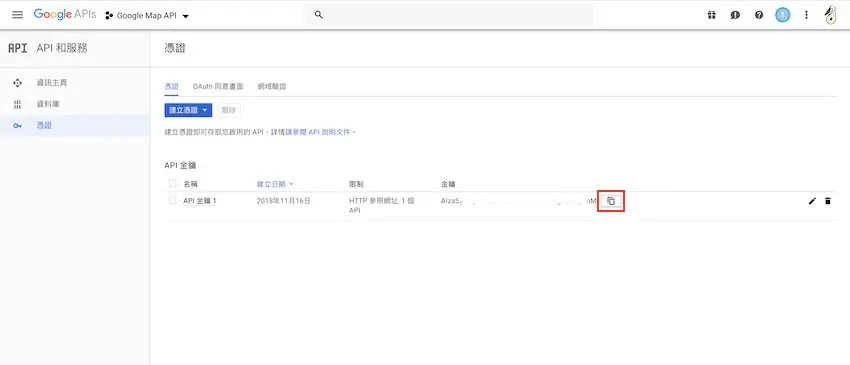Click the Google APIs logo

(x=65, y=15)
